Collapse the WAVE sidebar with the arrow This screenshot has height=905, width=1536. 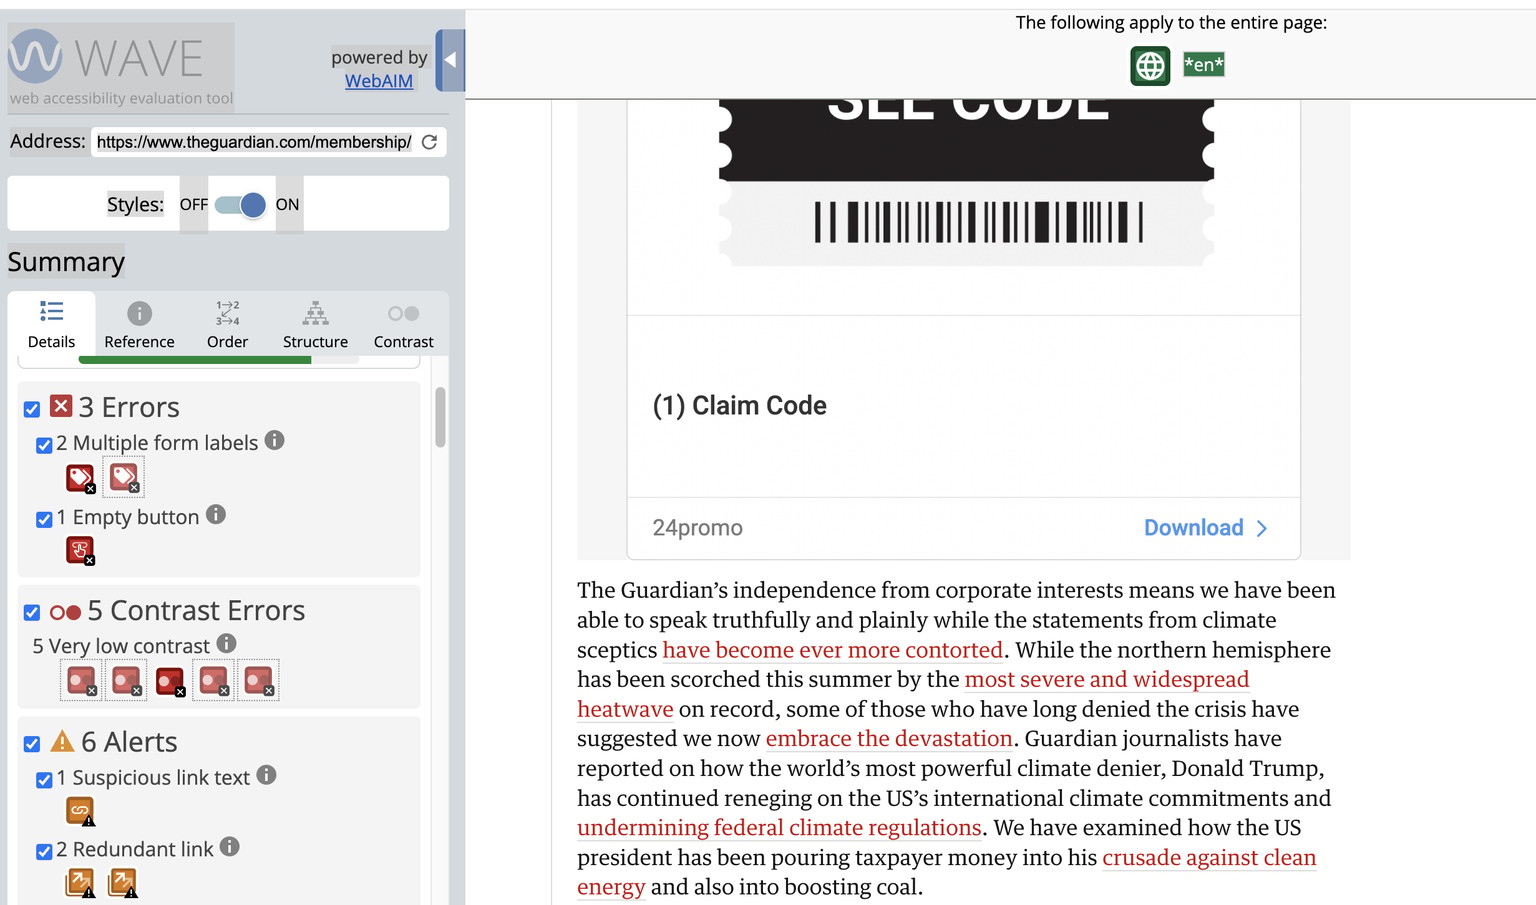click(x=450, y=60)
